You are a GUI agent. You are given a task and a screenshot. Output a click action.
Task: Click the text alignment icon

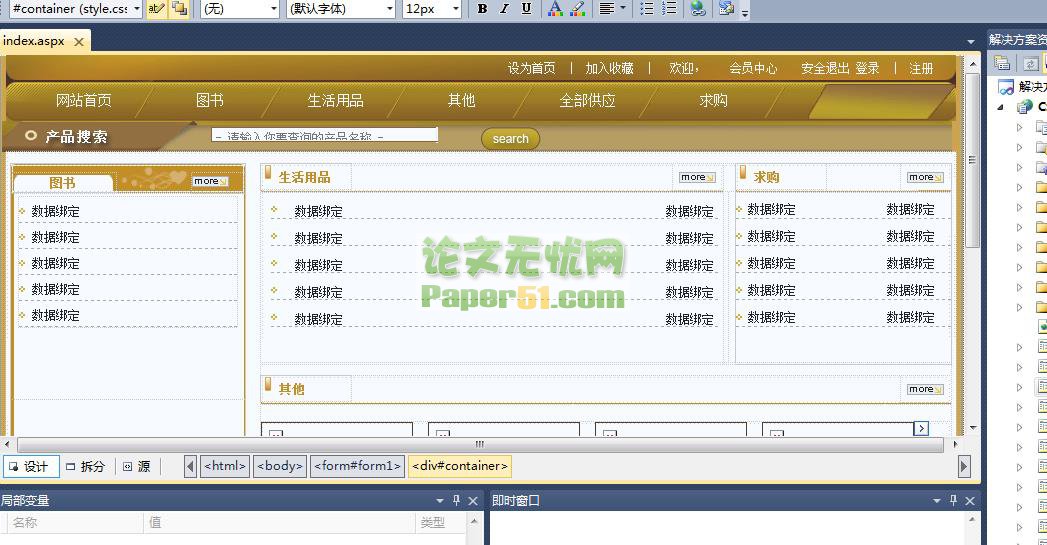(x=606, y=9)
